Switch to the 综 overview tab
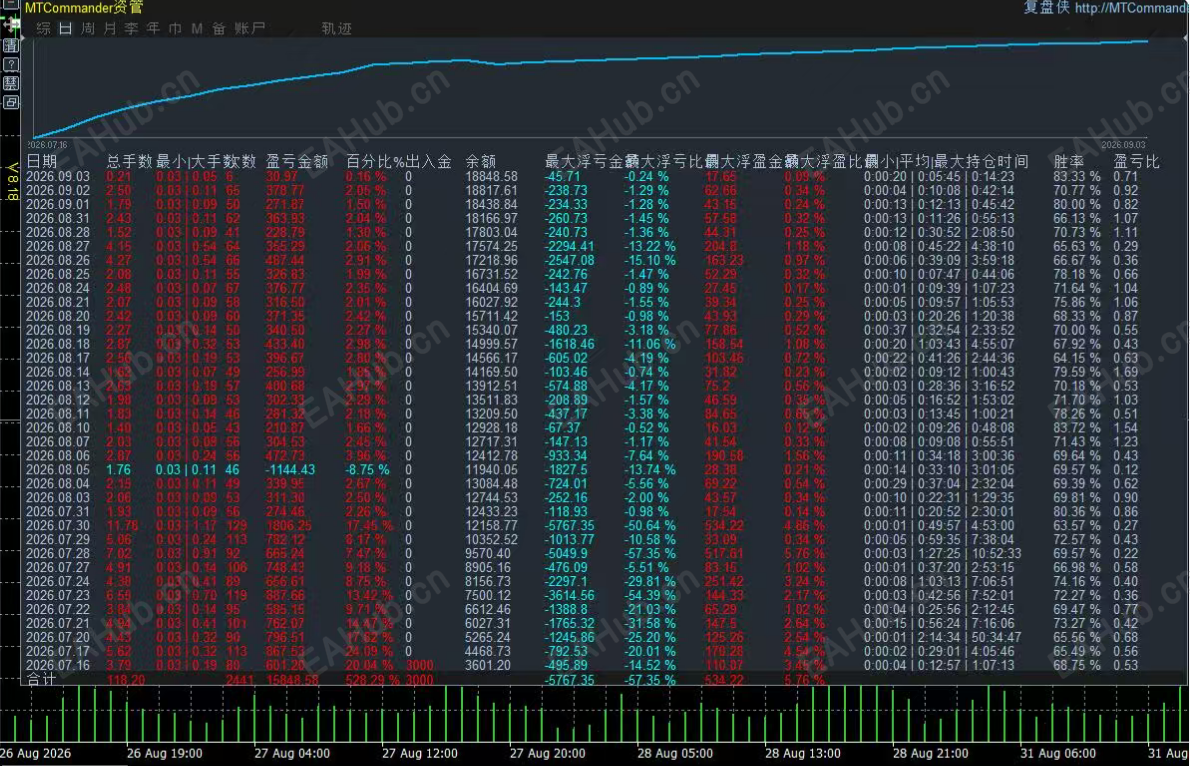 [43, 29]
